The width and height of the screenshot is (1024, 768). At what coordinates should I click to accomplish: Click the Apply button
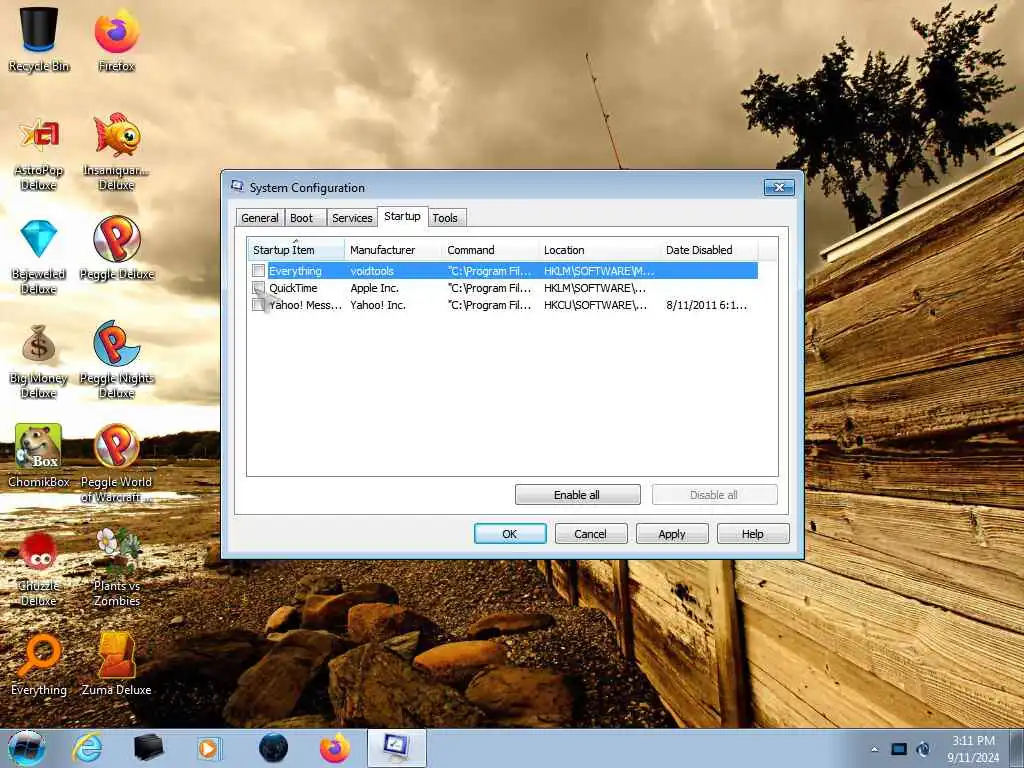pos(672,534)
